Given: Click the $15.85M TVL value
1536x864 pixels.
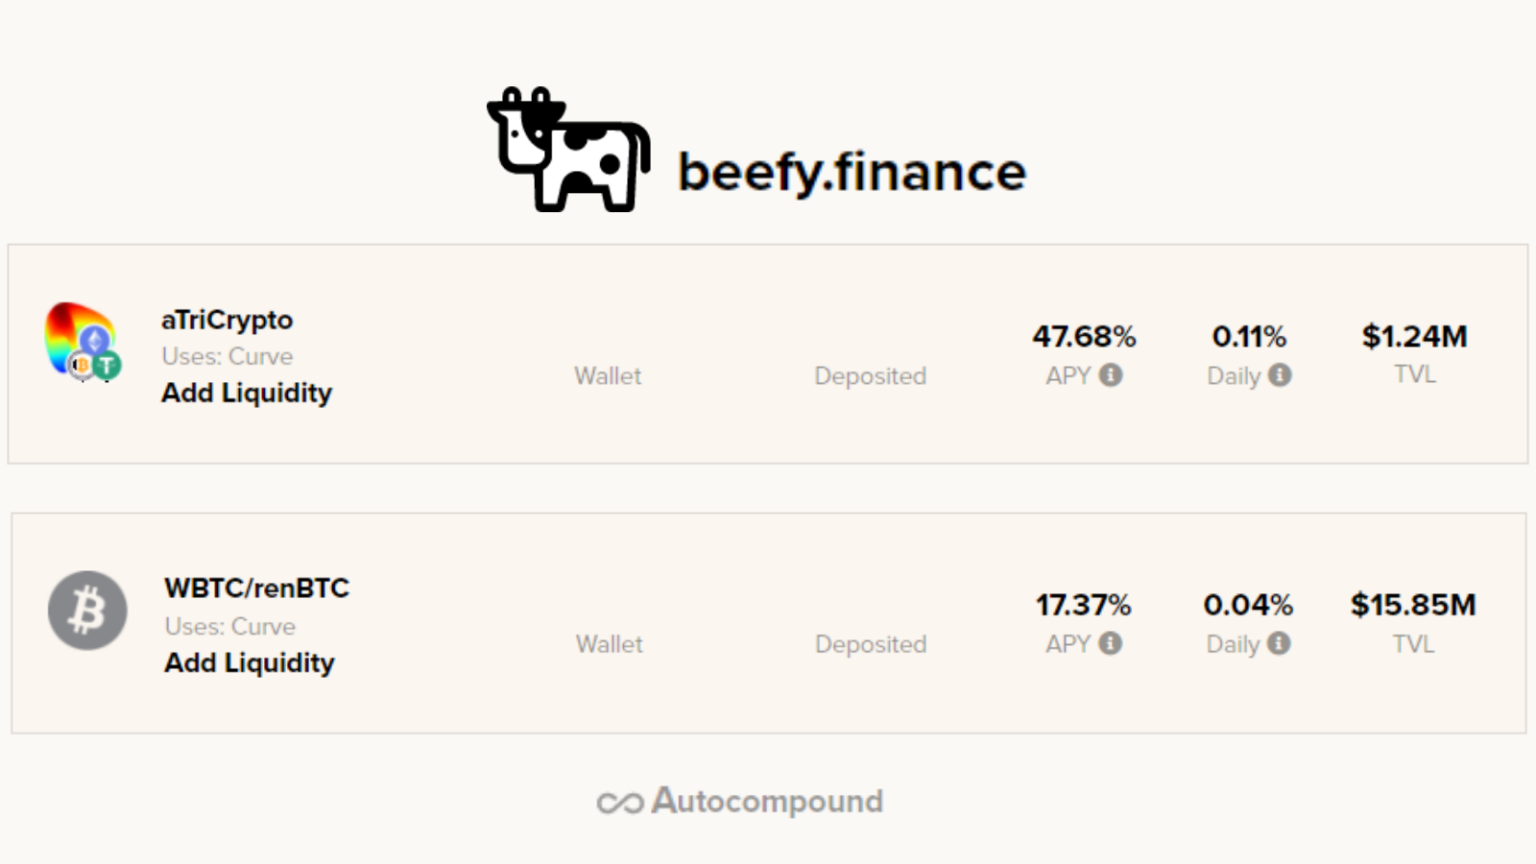Looking at the screenshot, I should click(1414, 603).
